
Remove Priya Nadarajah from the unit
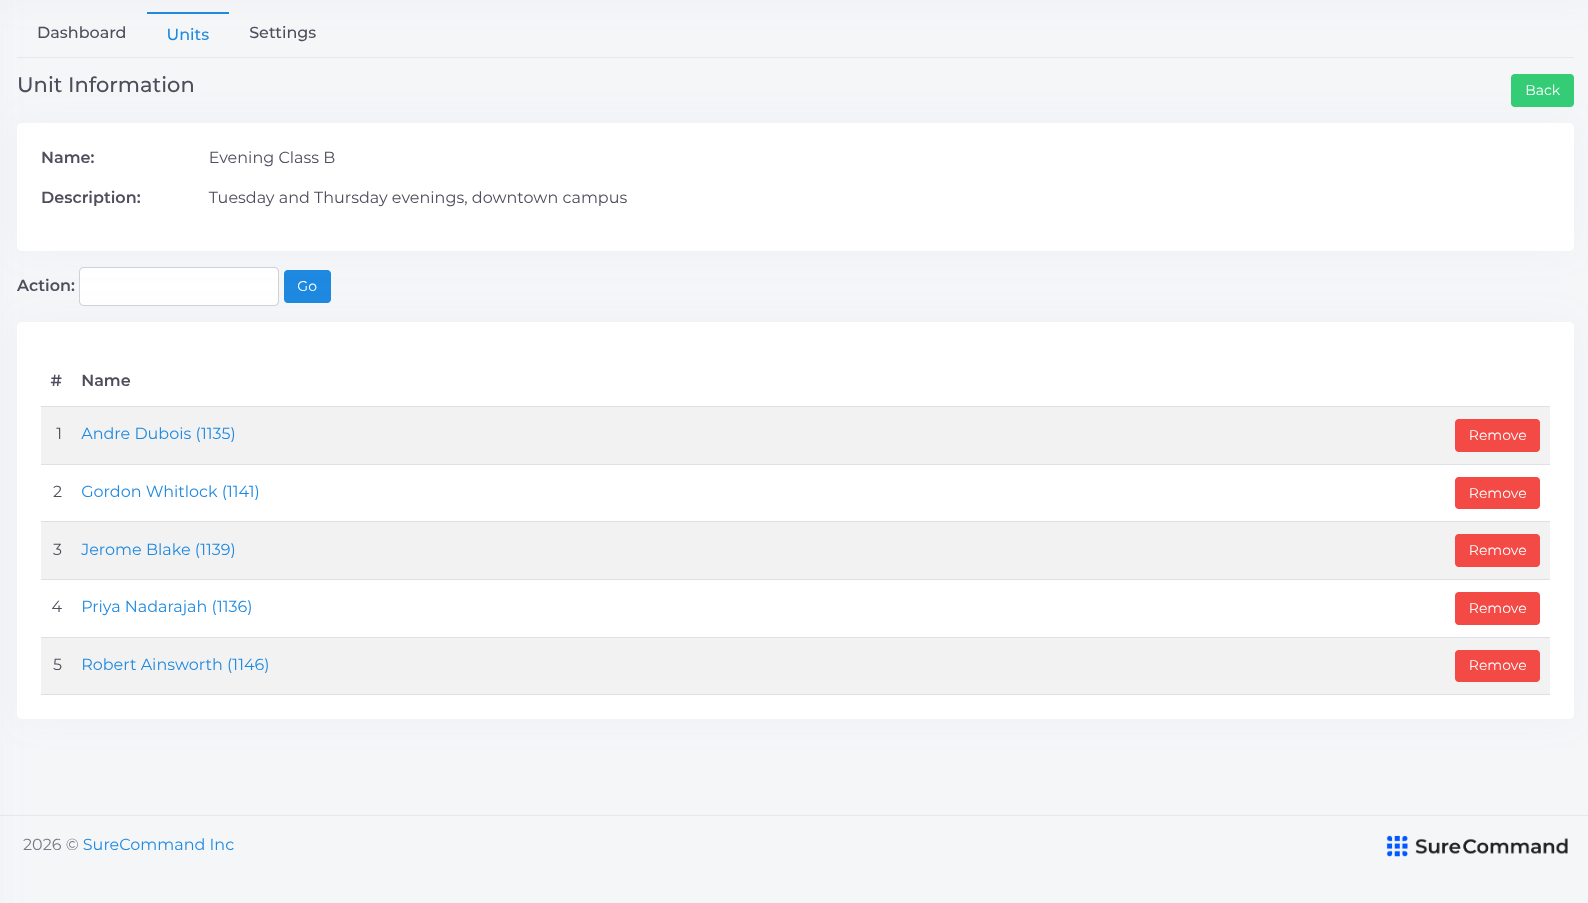pyautogui.click(x=1497, y=608)
